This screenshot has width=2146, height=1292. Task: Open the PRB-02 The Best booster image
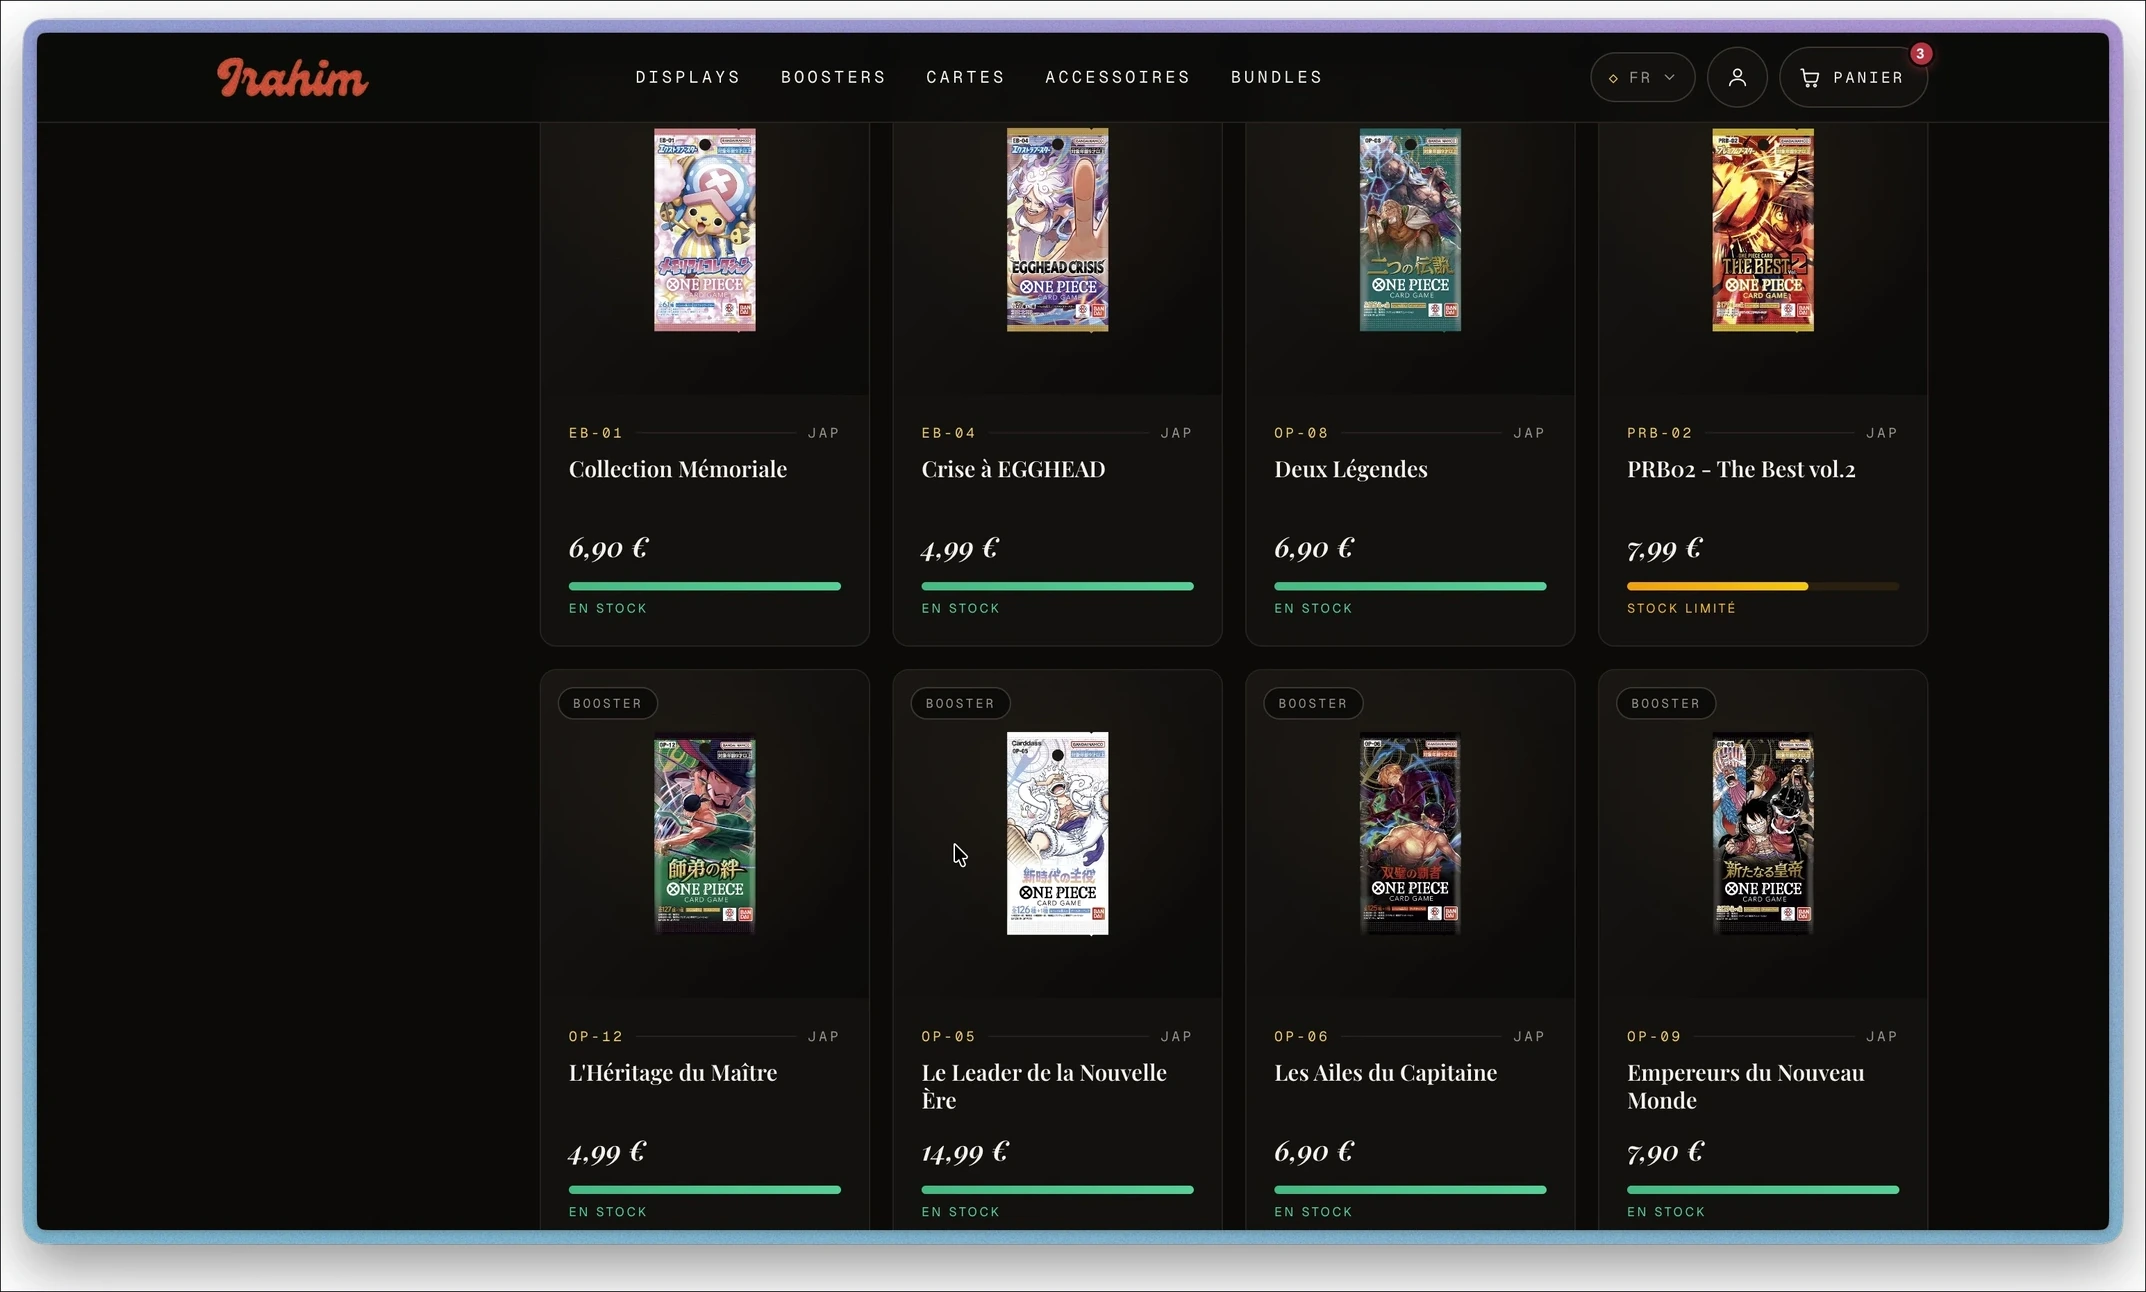(x=1763, y=230)
